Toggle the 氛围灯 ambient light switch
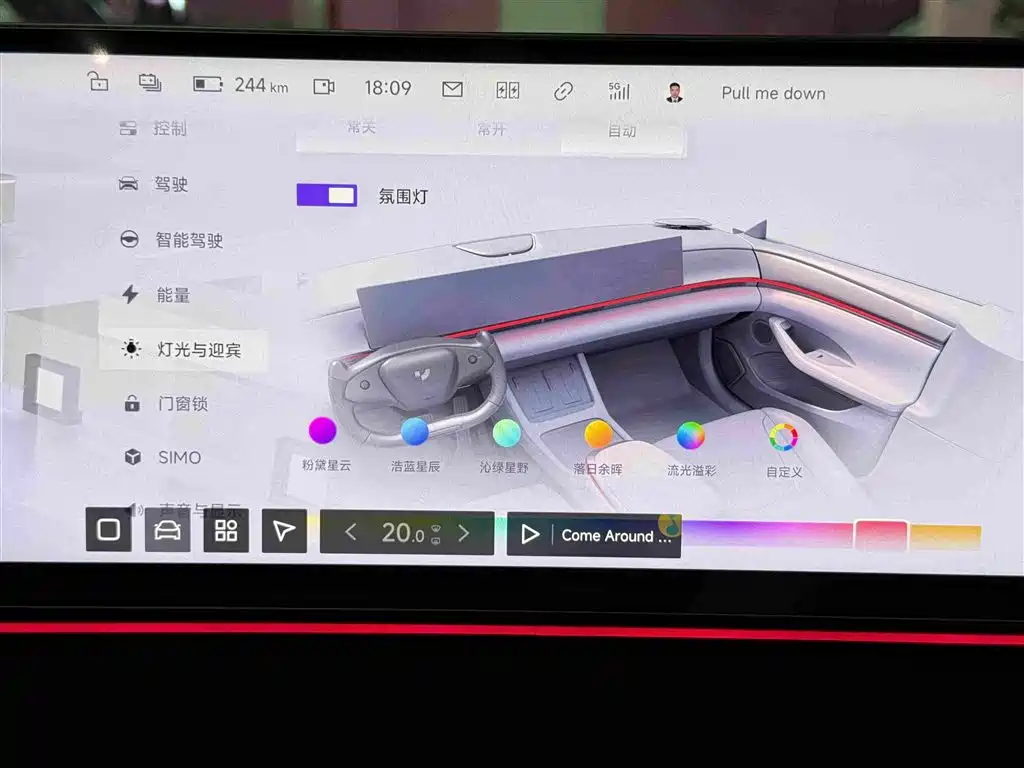Image resolution: width=1024 pixels, height=768 pixels. coord(327,195)
